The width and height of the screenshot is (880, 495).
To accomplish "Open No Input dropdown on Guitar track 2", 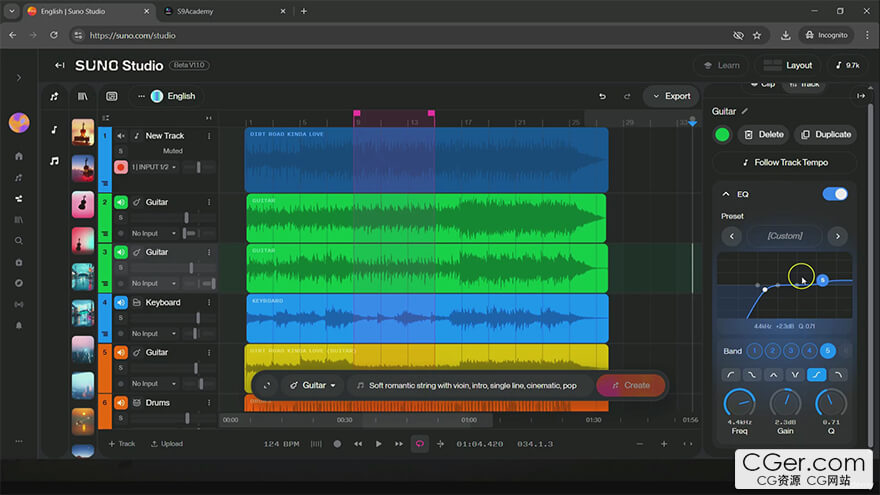I will [x=154, y=233].
